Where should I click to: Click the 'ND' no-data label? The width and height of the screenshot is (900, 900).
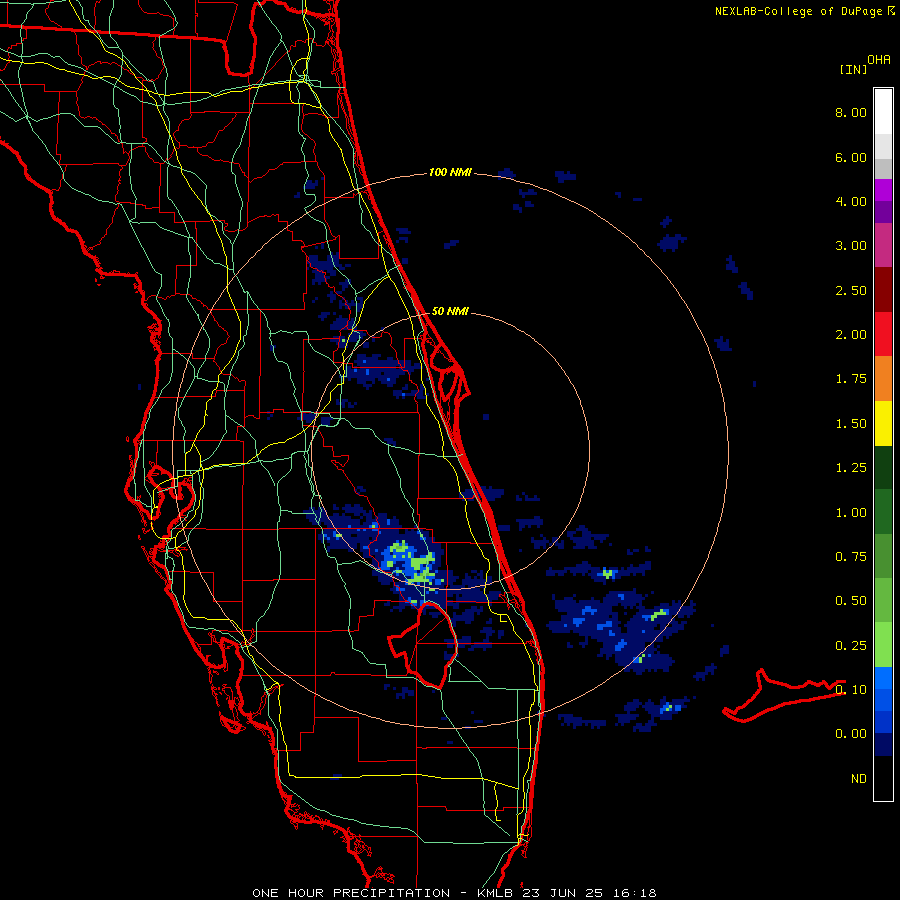coord(859,779)
